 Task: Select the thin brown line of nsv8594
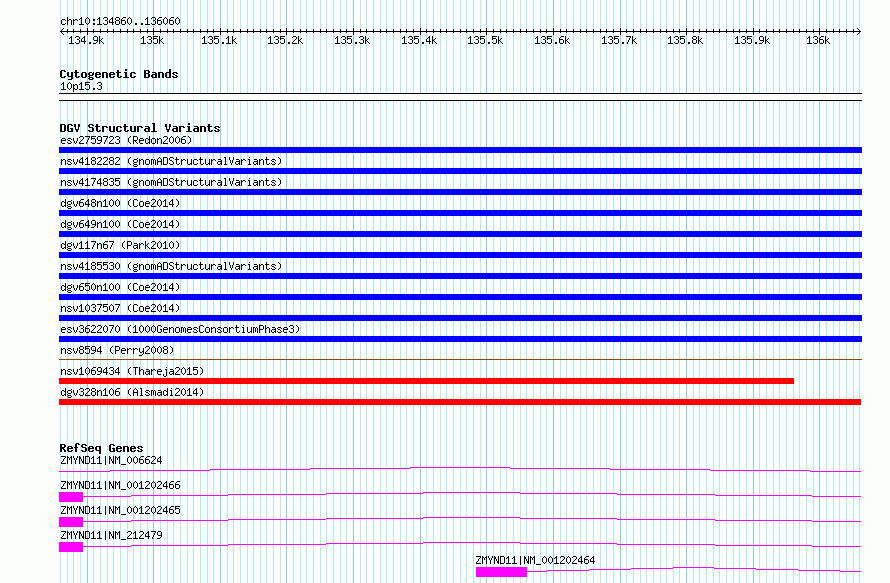(460, 359)
